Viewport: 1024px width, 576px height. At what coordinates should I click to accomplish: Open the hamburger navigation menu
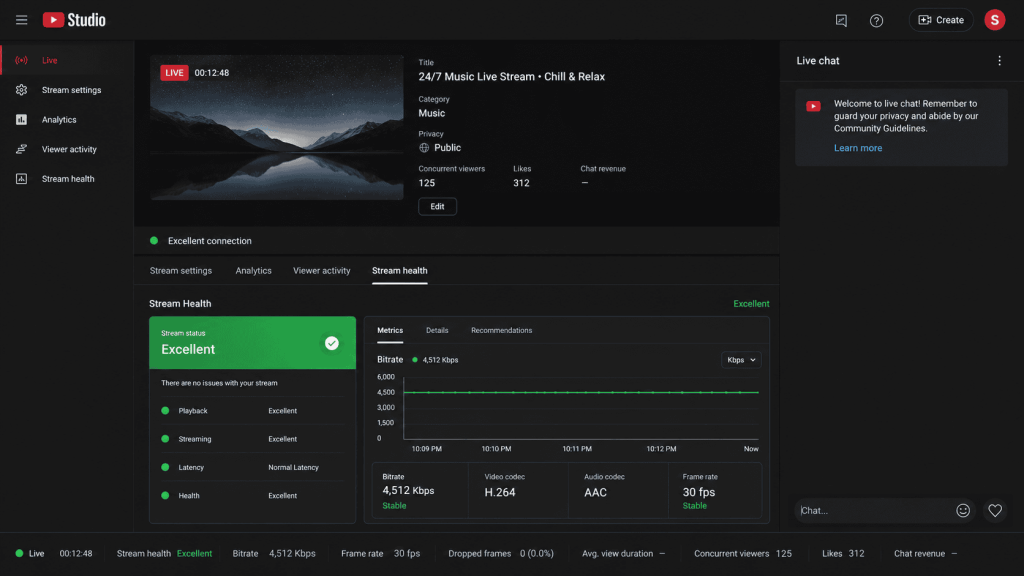click(x=22, y=20)
